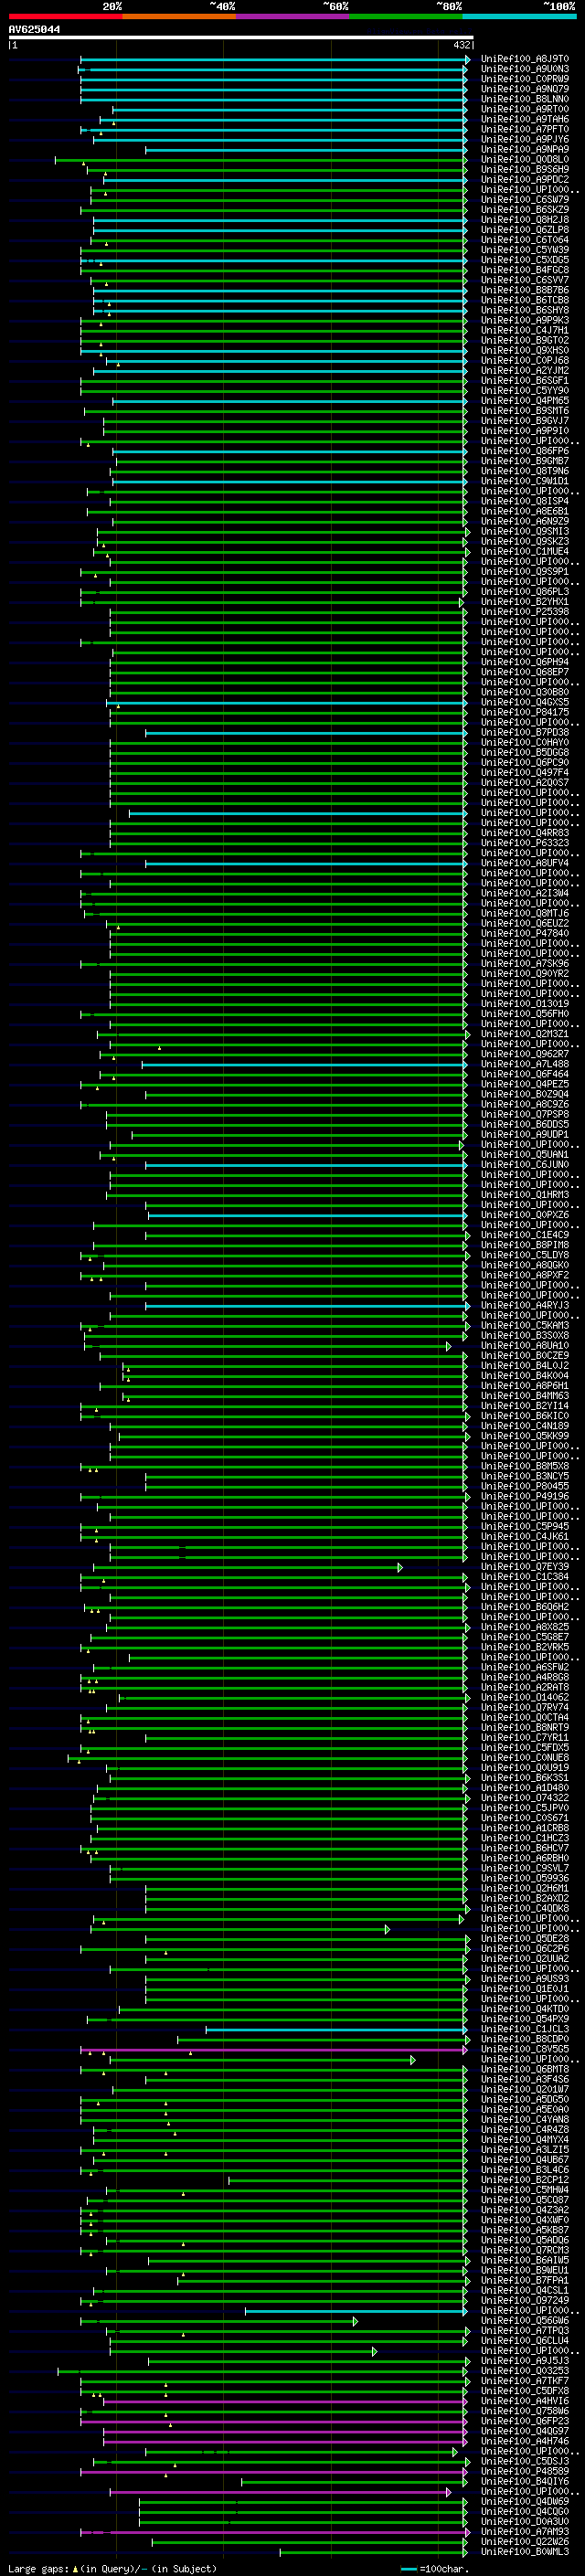Select hit label UniRef100_A4RYJ3

point(525,1305)
